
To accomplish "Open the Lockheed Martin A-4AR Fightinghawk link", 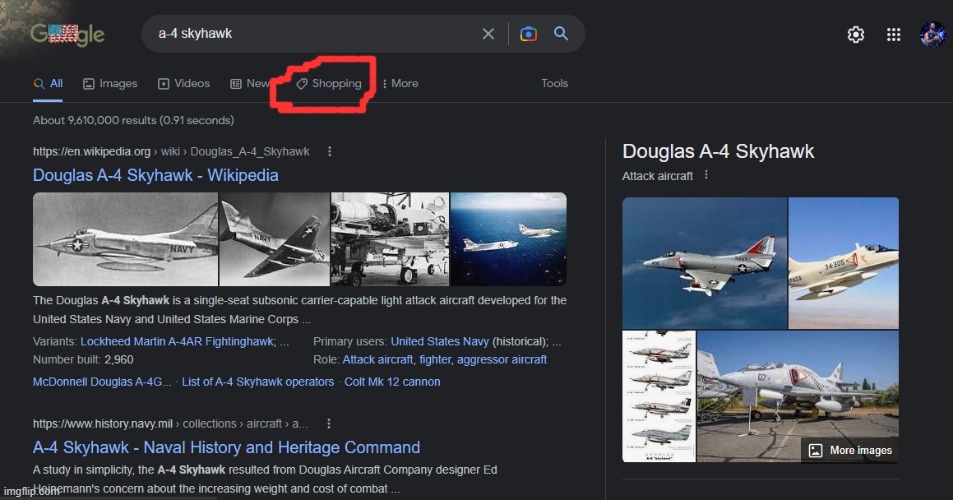I will point(177,341).
